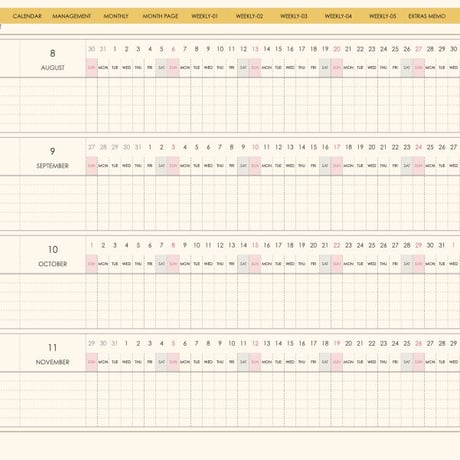Click date 1 in the November row

(x=126, y=343)
